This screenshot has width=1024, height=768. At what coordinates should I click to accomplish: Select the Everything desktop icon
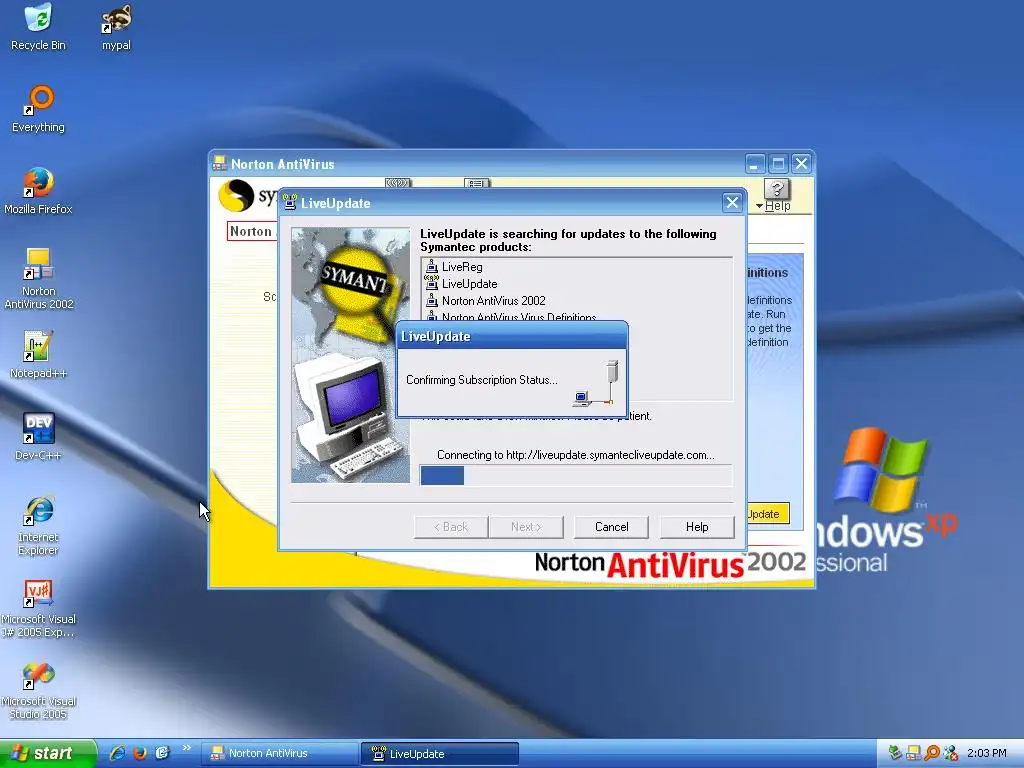(38, 109)
